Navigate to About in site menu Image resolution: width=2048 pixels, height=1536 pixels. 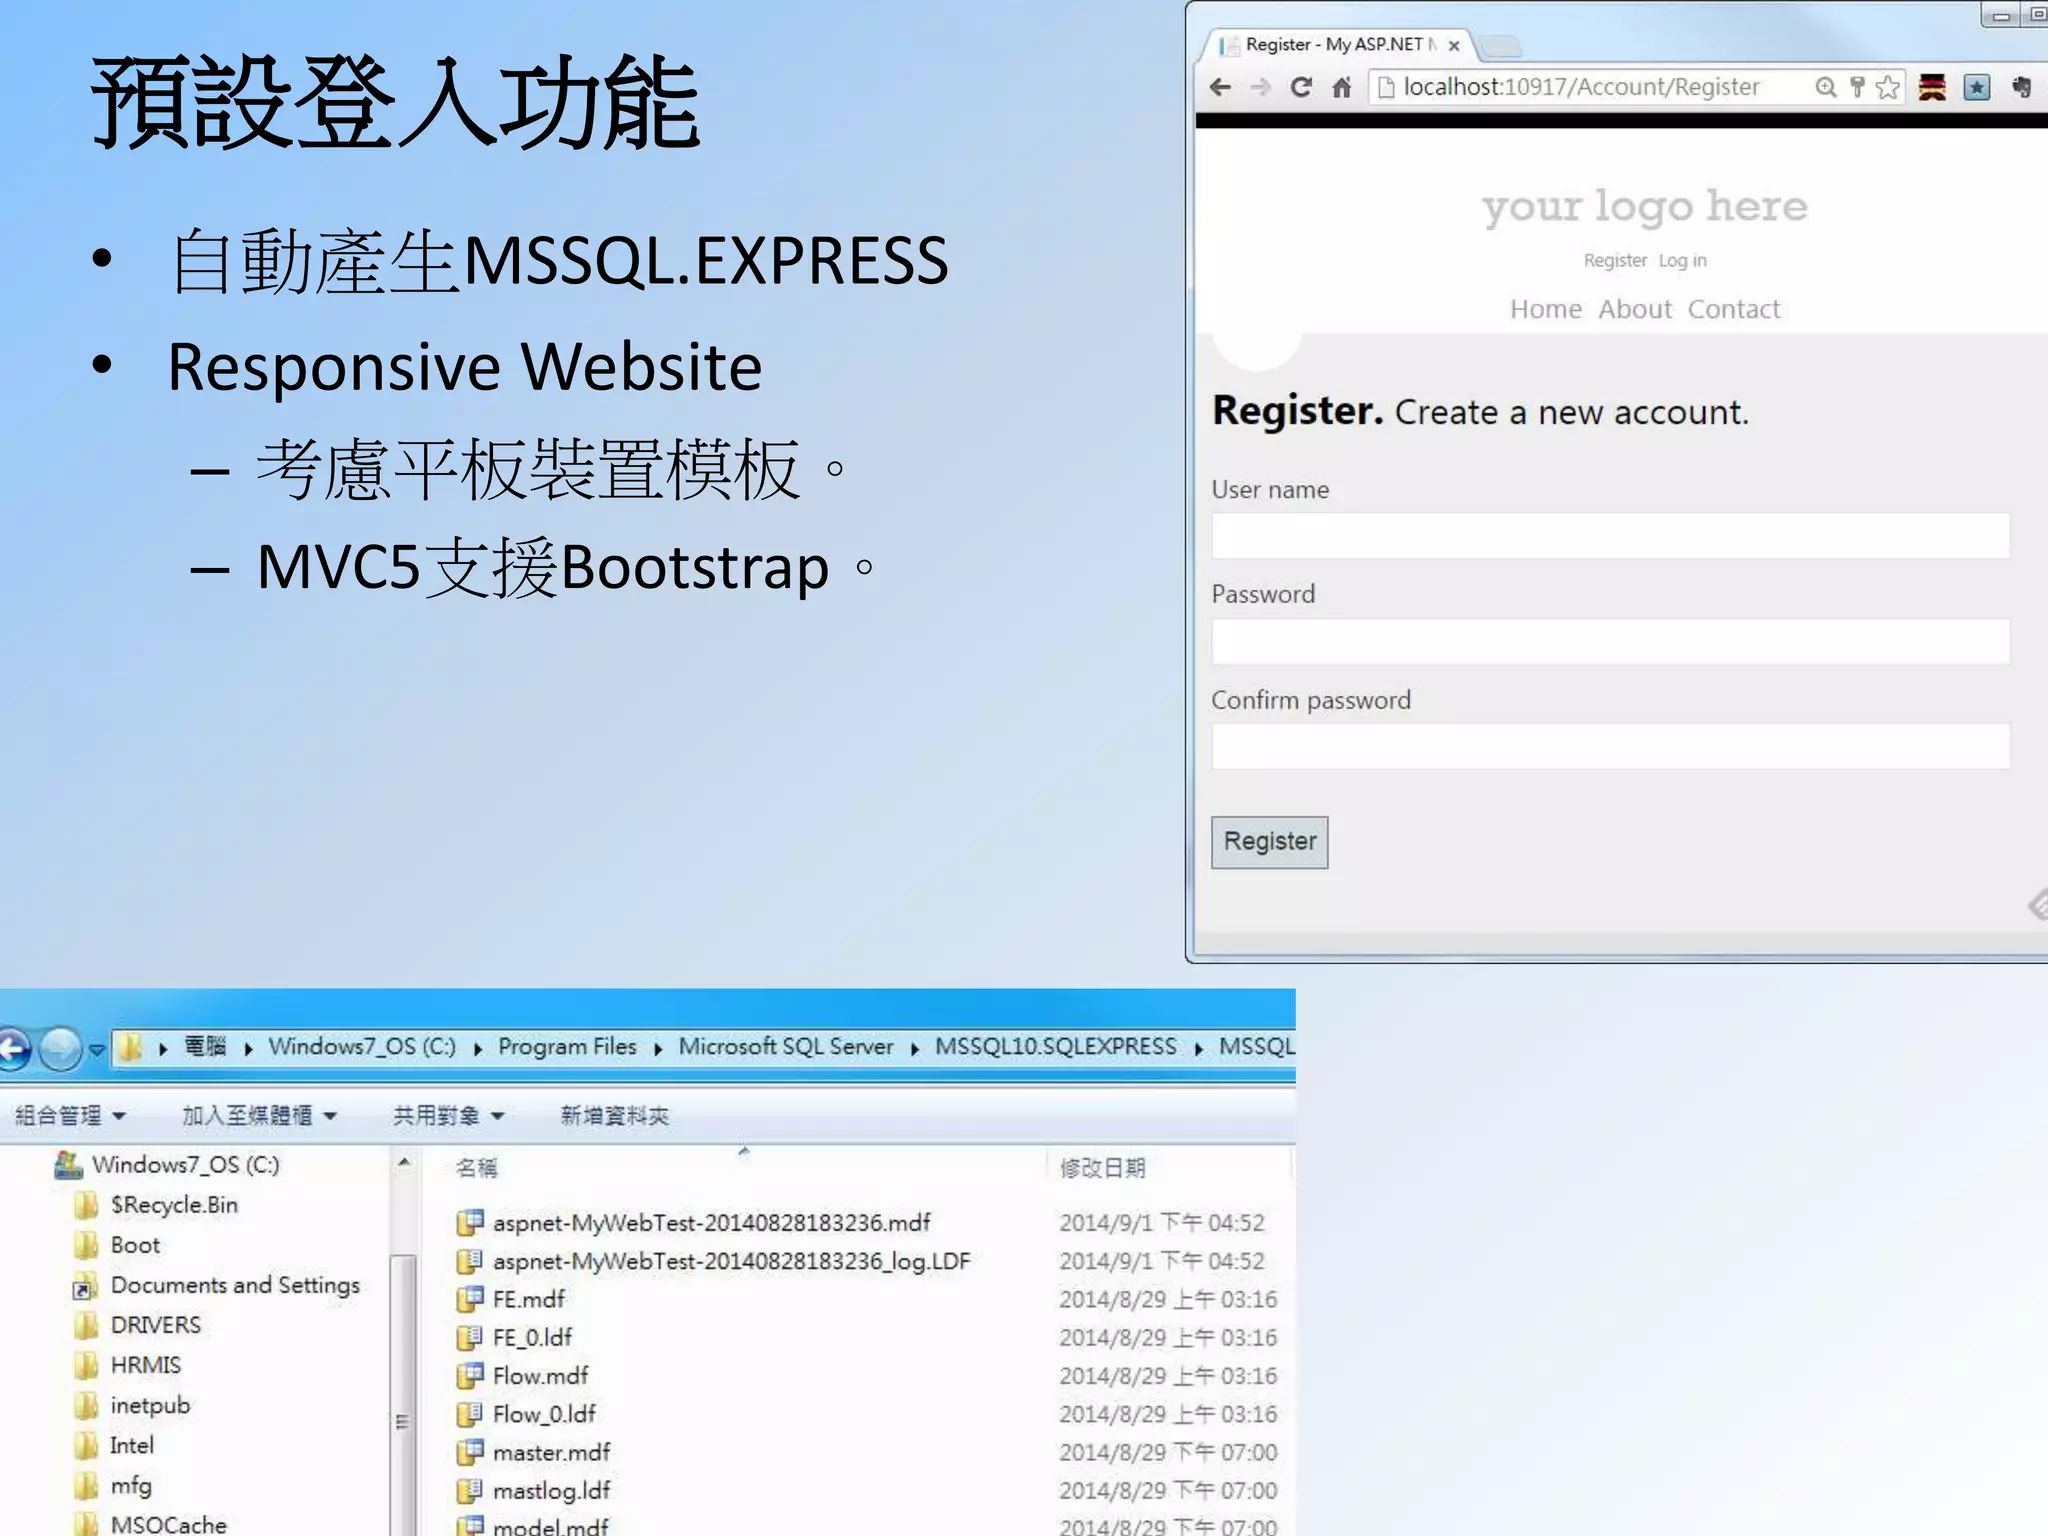(x=1635, y=309)
